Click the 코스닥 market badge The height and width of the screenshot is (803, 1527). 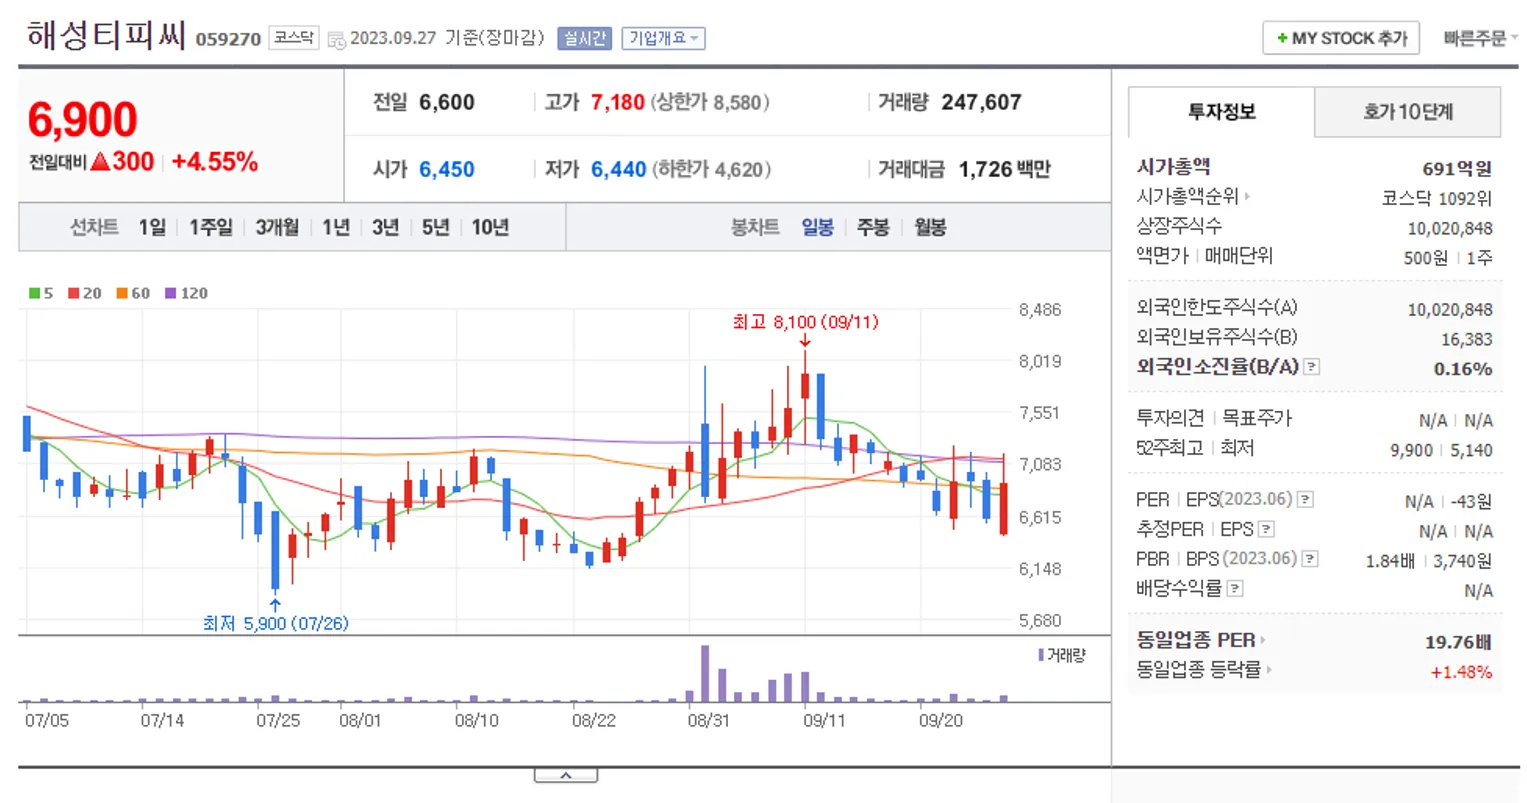point(294,38)
